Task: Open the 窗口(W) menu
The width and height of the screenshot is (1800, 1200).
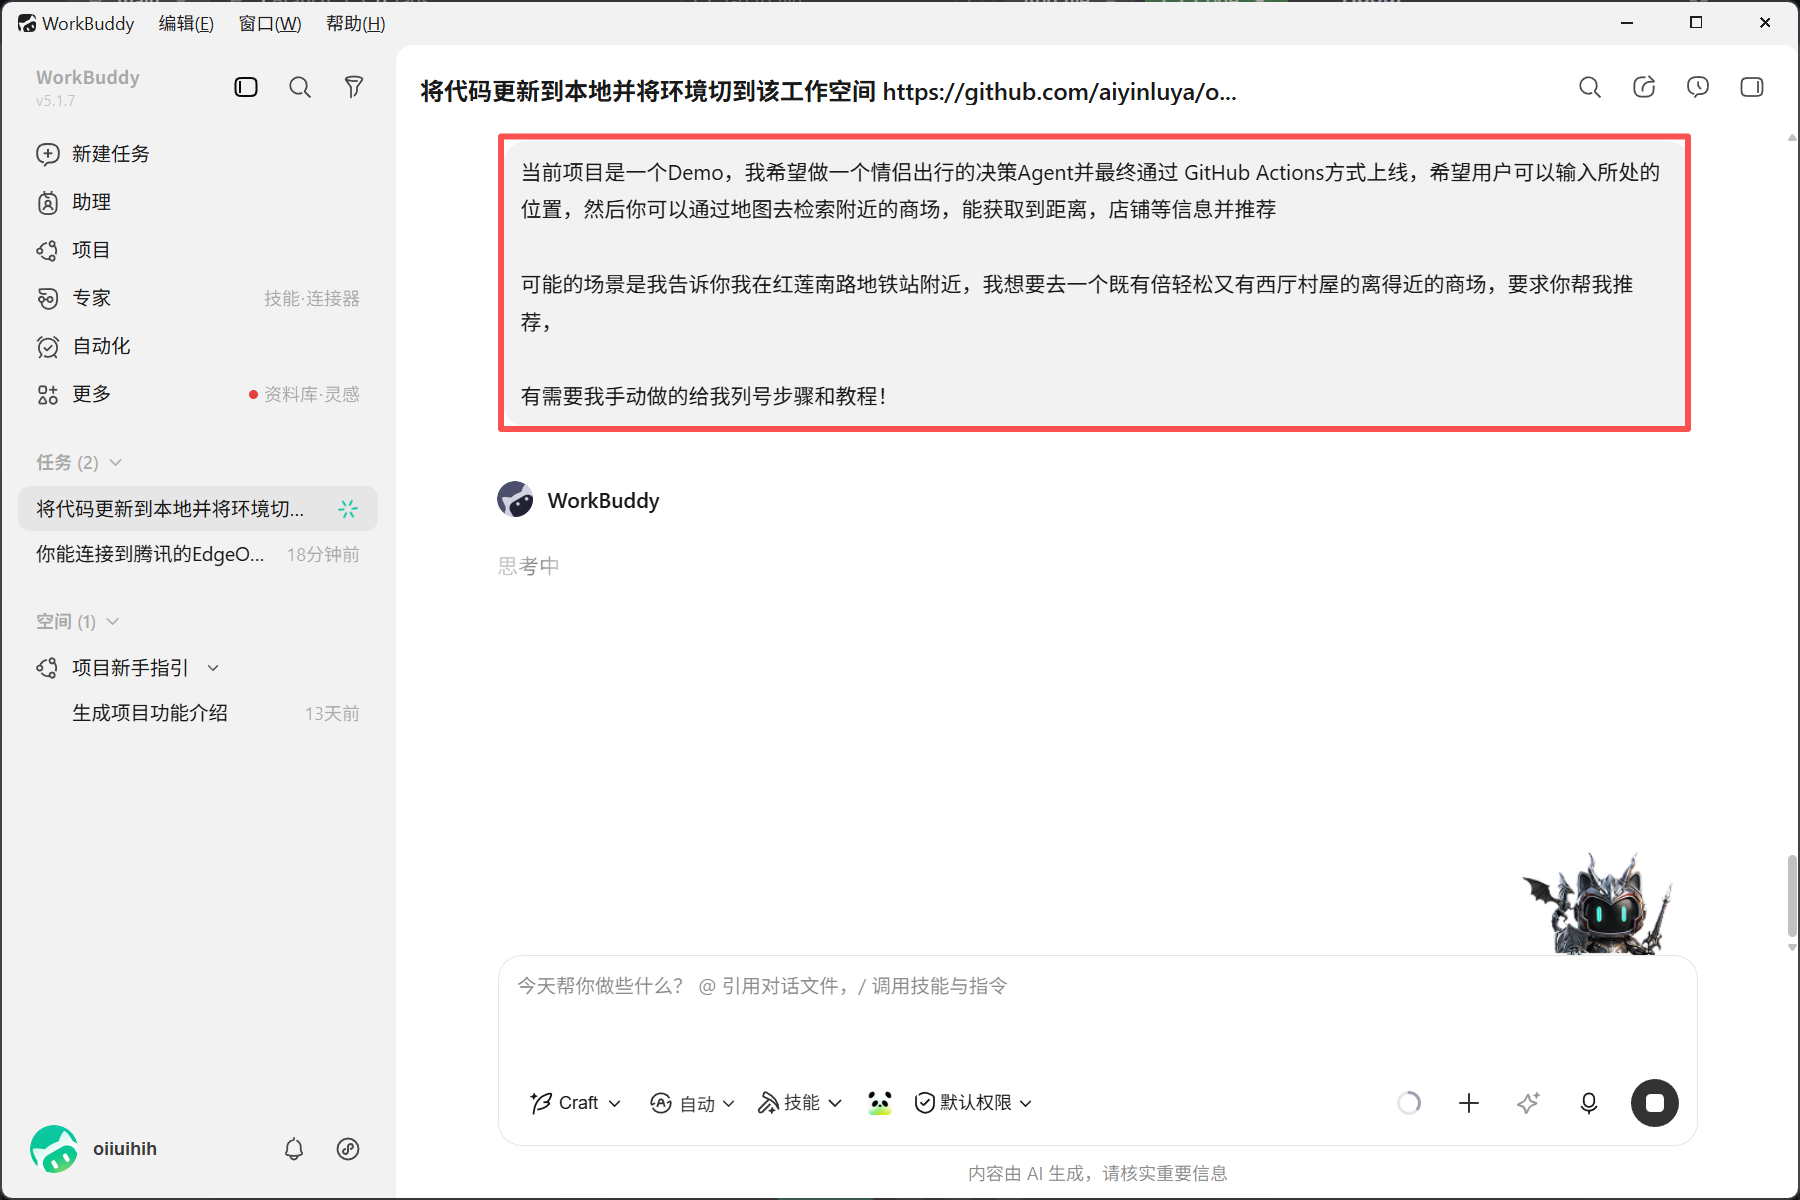Action: pyautogui.click(x=270, y=23)
